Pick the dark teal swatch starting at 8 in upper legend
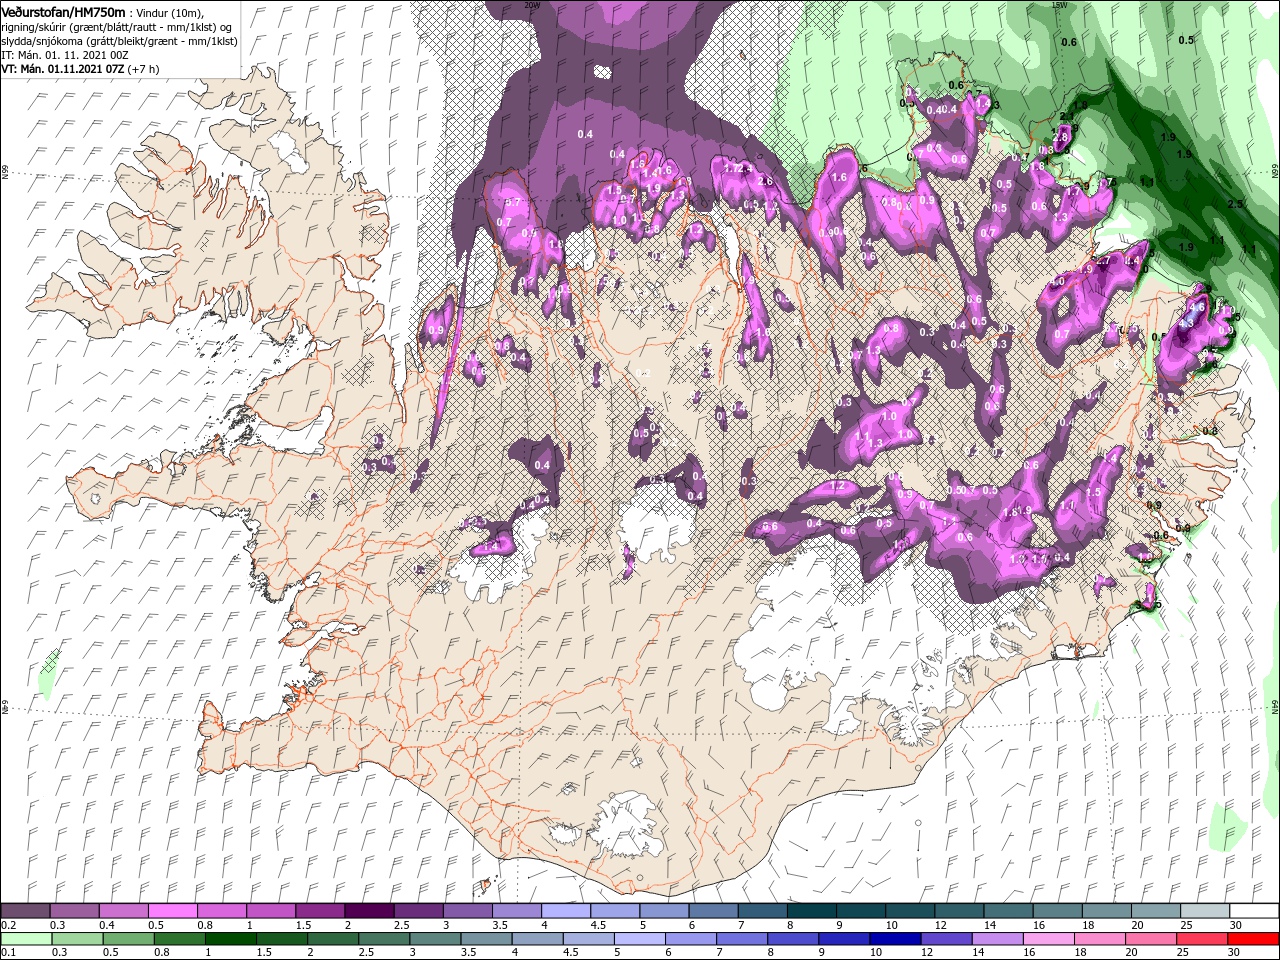Image resolution: width=1280 pixels, height=960 pixels. [x=811, y=911]
